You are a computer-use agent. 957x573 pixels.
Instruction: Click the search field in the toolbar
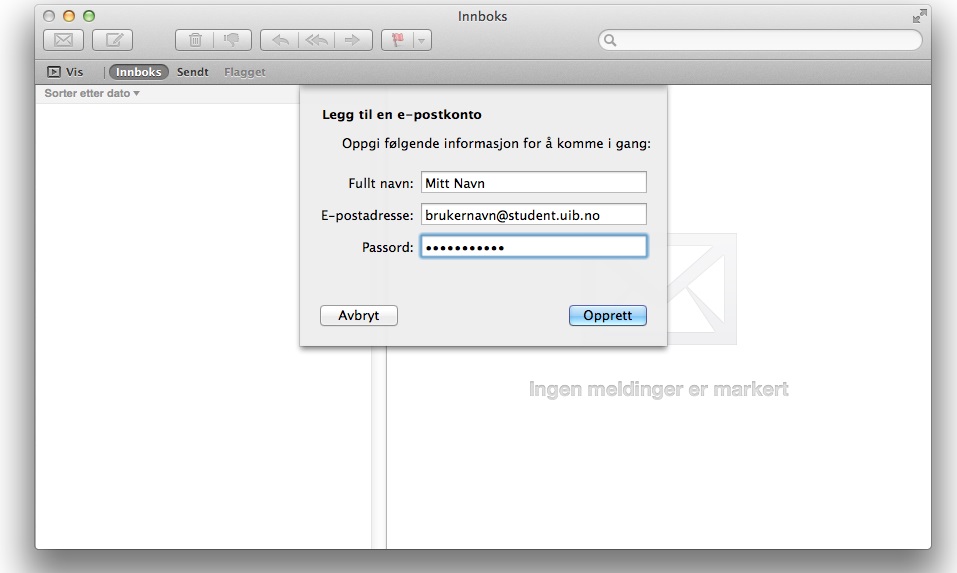pyautogui.click(x=760, y=40)
